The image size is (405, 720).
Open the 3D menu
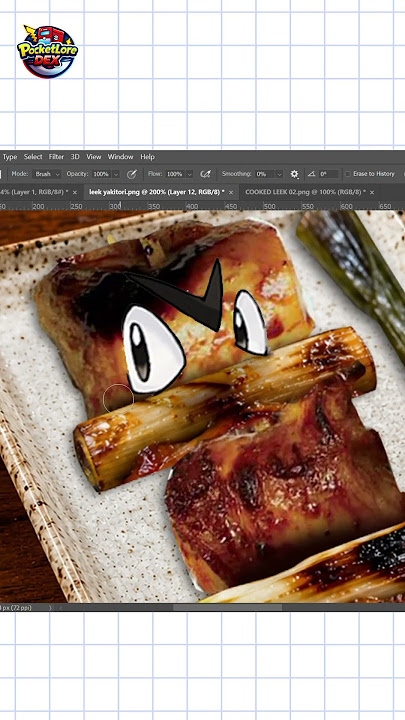75,157
